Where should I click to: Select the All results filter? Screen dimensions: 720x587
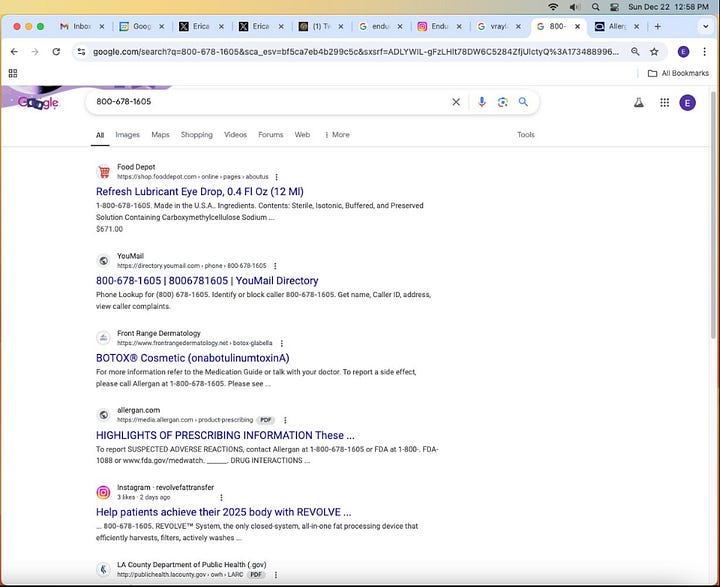[x=100, y=135]
